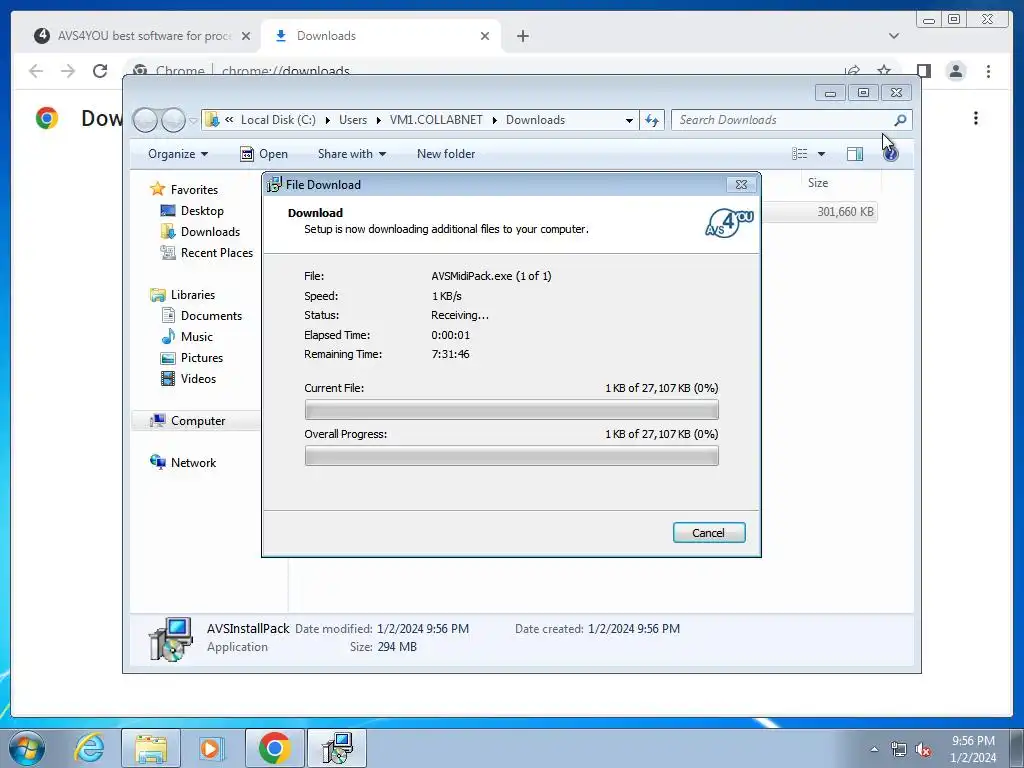Open Desktop in the navigation pane

click(202, 210)
